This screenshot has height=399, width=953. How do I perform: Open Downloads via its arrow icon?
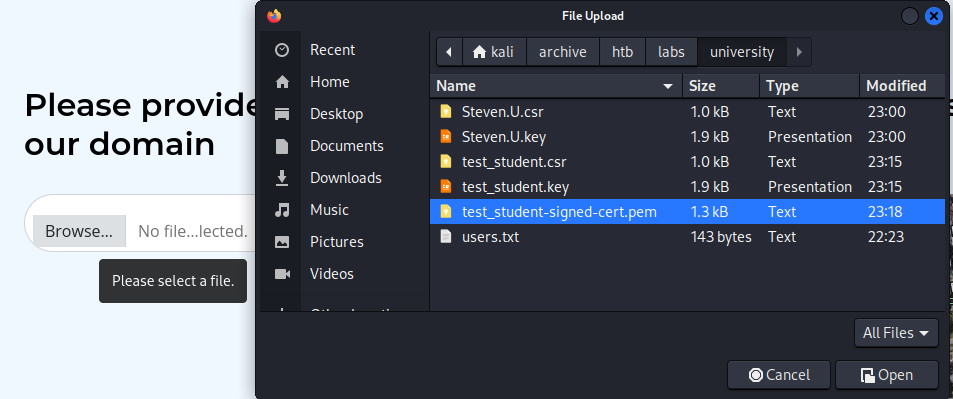tap(282, 178)
